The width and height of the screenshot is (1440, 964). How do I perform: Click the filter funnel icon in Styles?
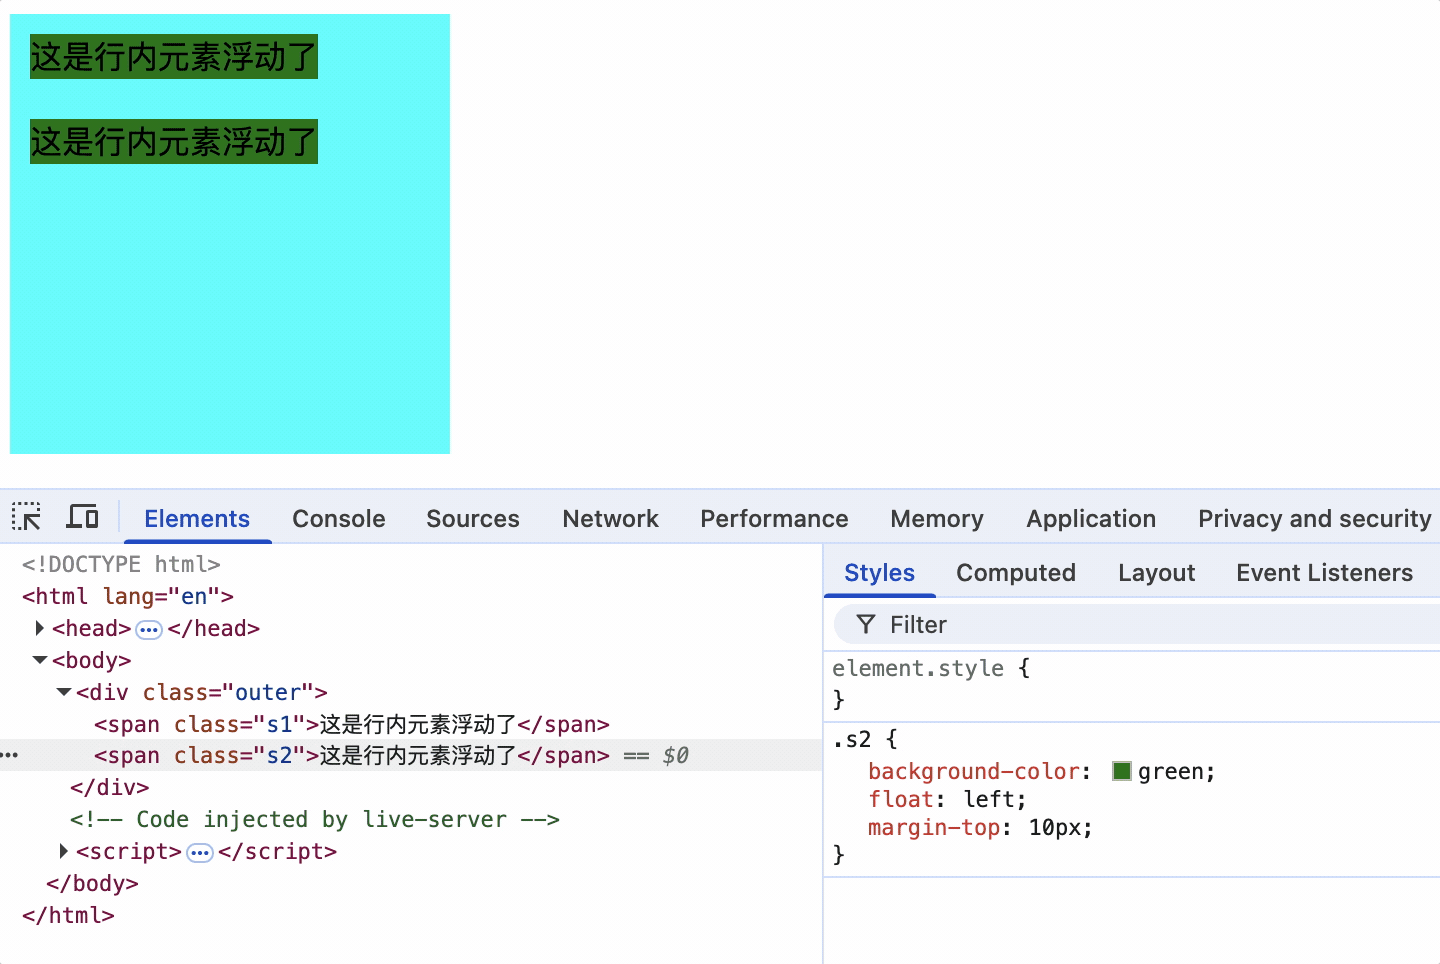(x=866, y=625)
